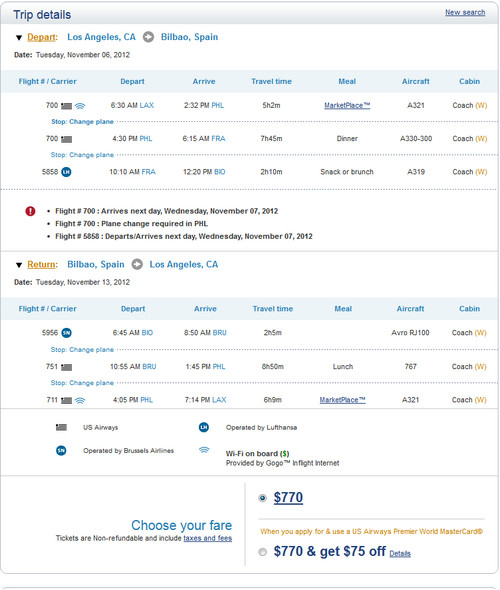The height and width of the screenshot is (590, 500).
Task: Click the $770 fare price link
Action: click(288, 497)
